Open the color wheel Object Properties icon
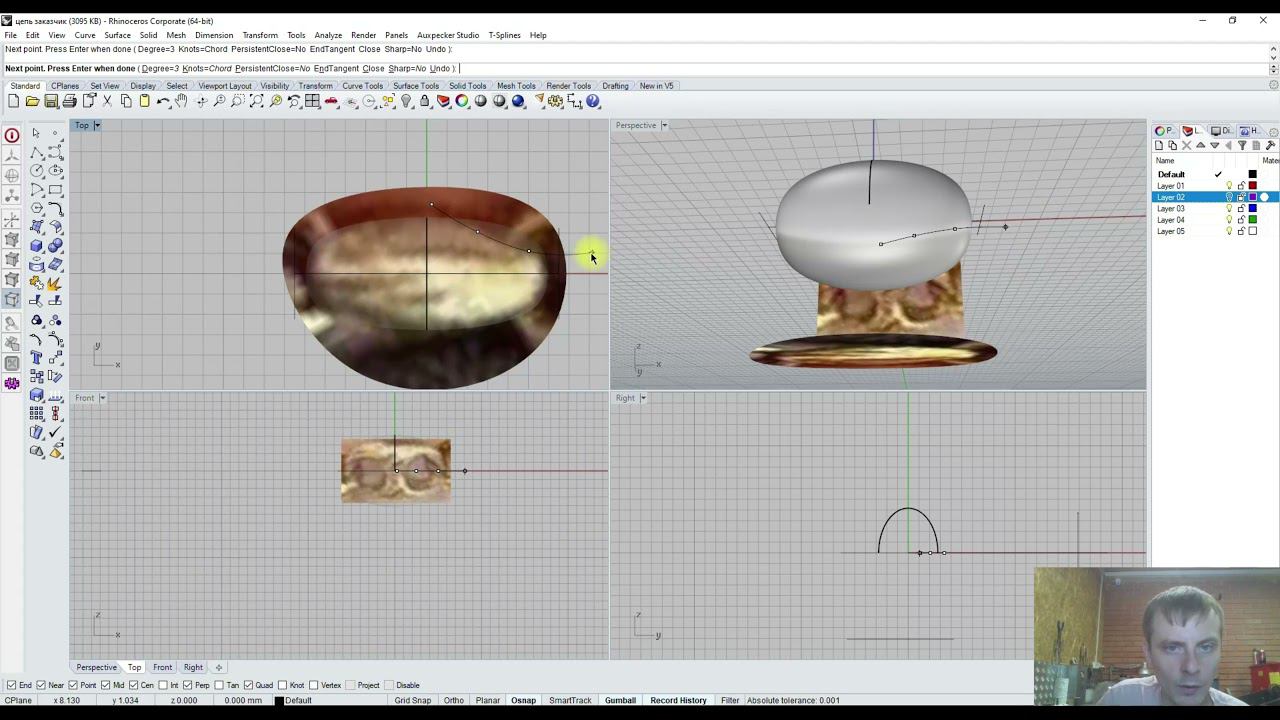The image size is (1280, 720). 462,101
